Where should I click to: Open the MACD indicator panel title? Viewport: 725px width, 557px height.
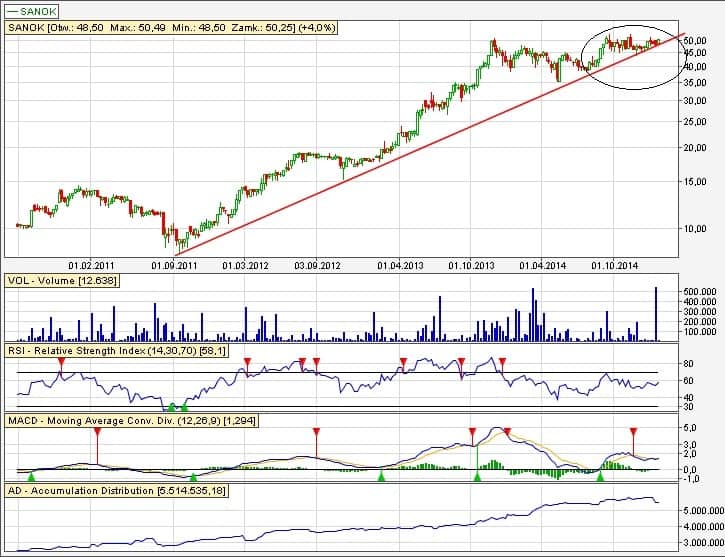point(132,422)
